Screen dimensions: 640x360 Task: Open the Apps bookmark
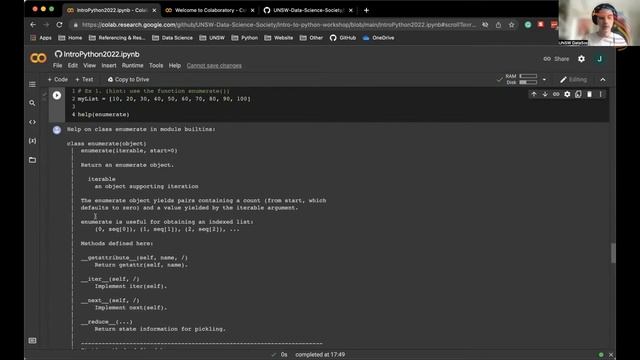pos(41,38)
